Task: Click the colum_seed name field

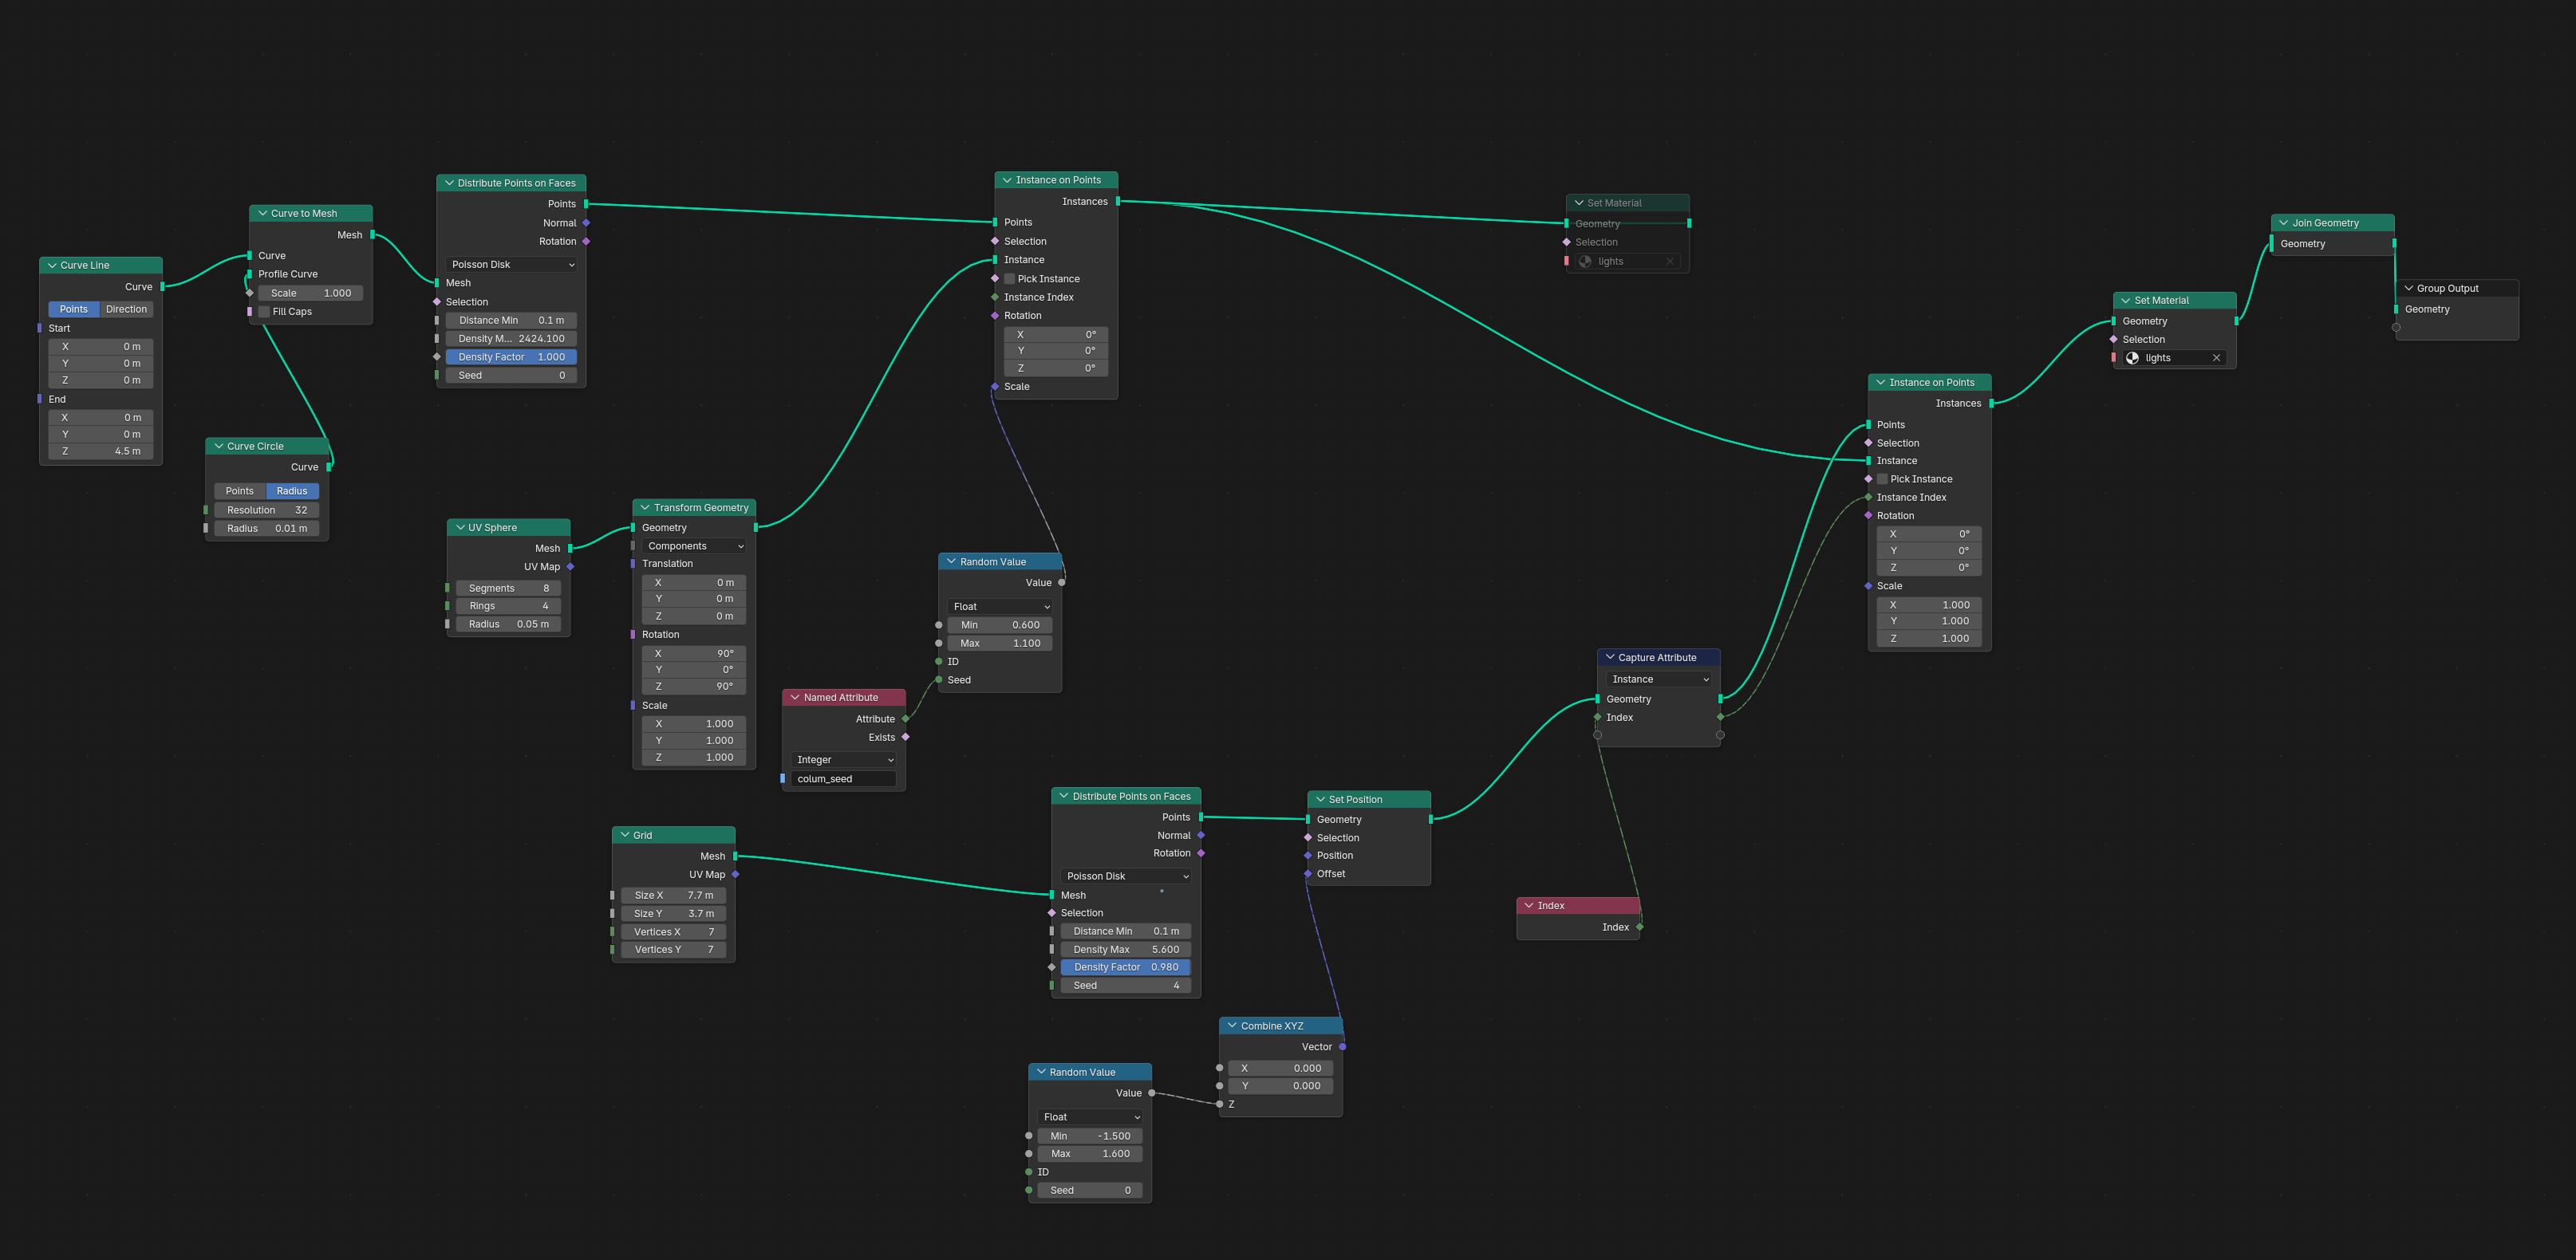Action: pyautogui.click(x=843, y=779)
